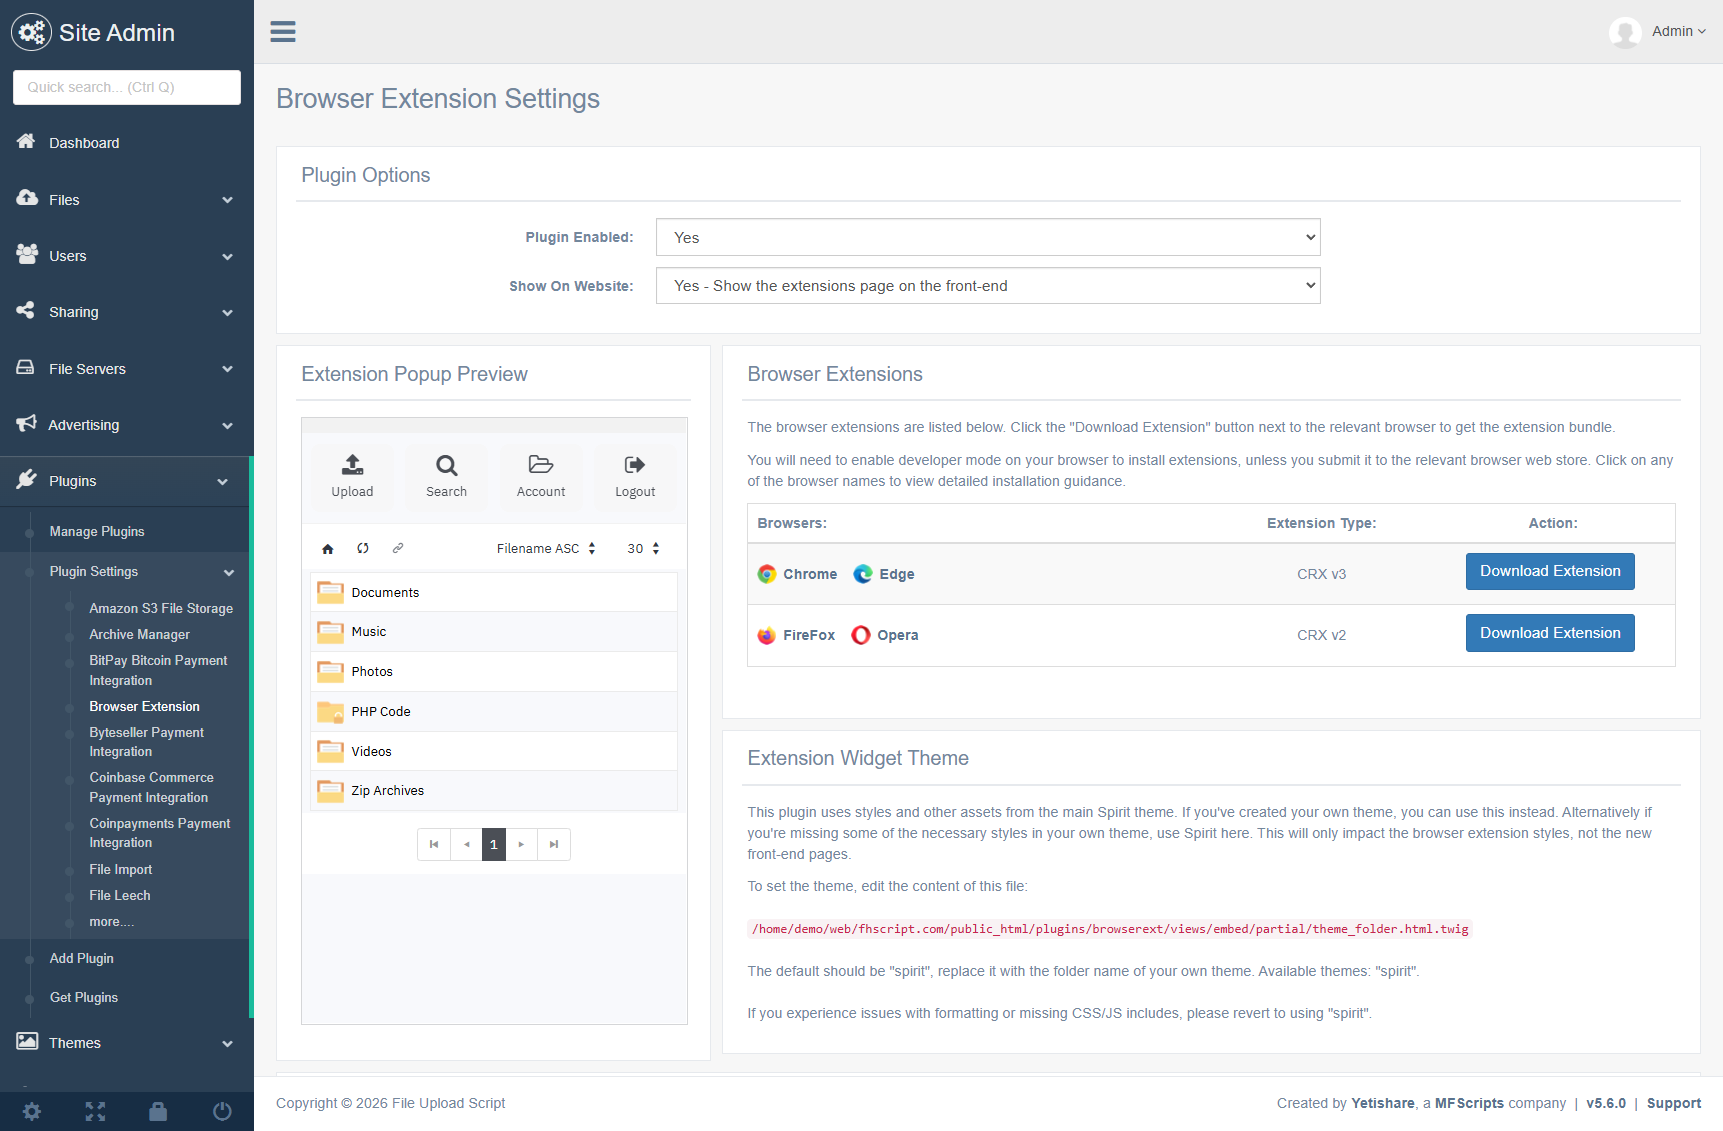Click the fullscreen icon in the sidebar footer
The width and height of the screenshot is (1723, 1131).
[95, 1111]
